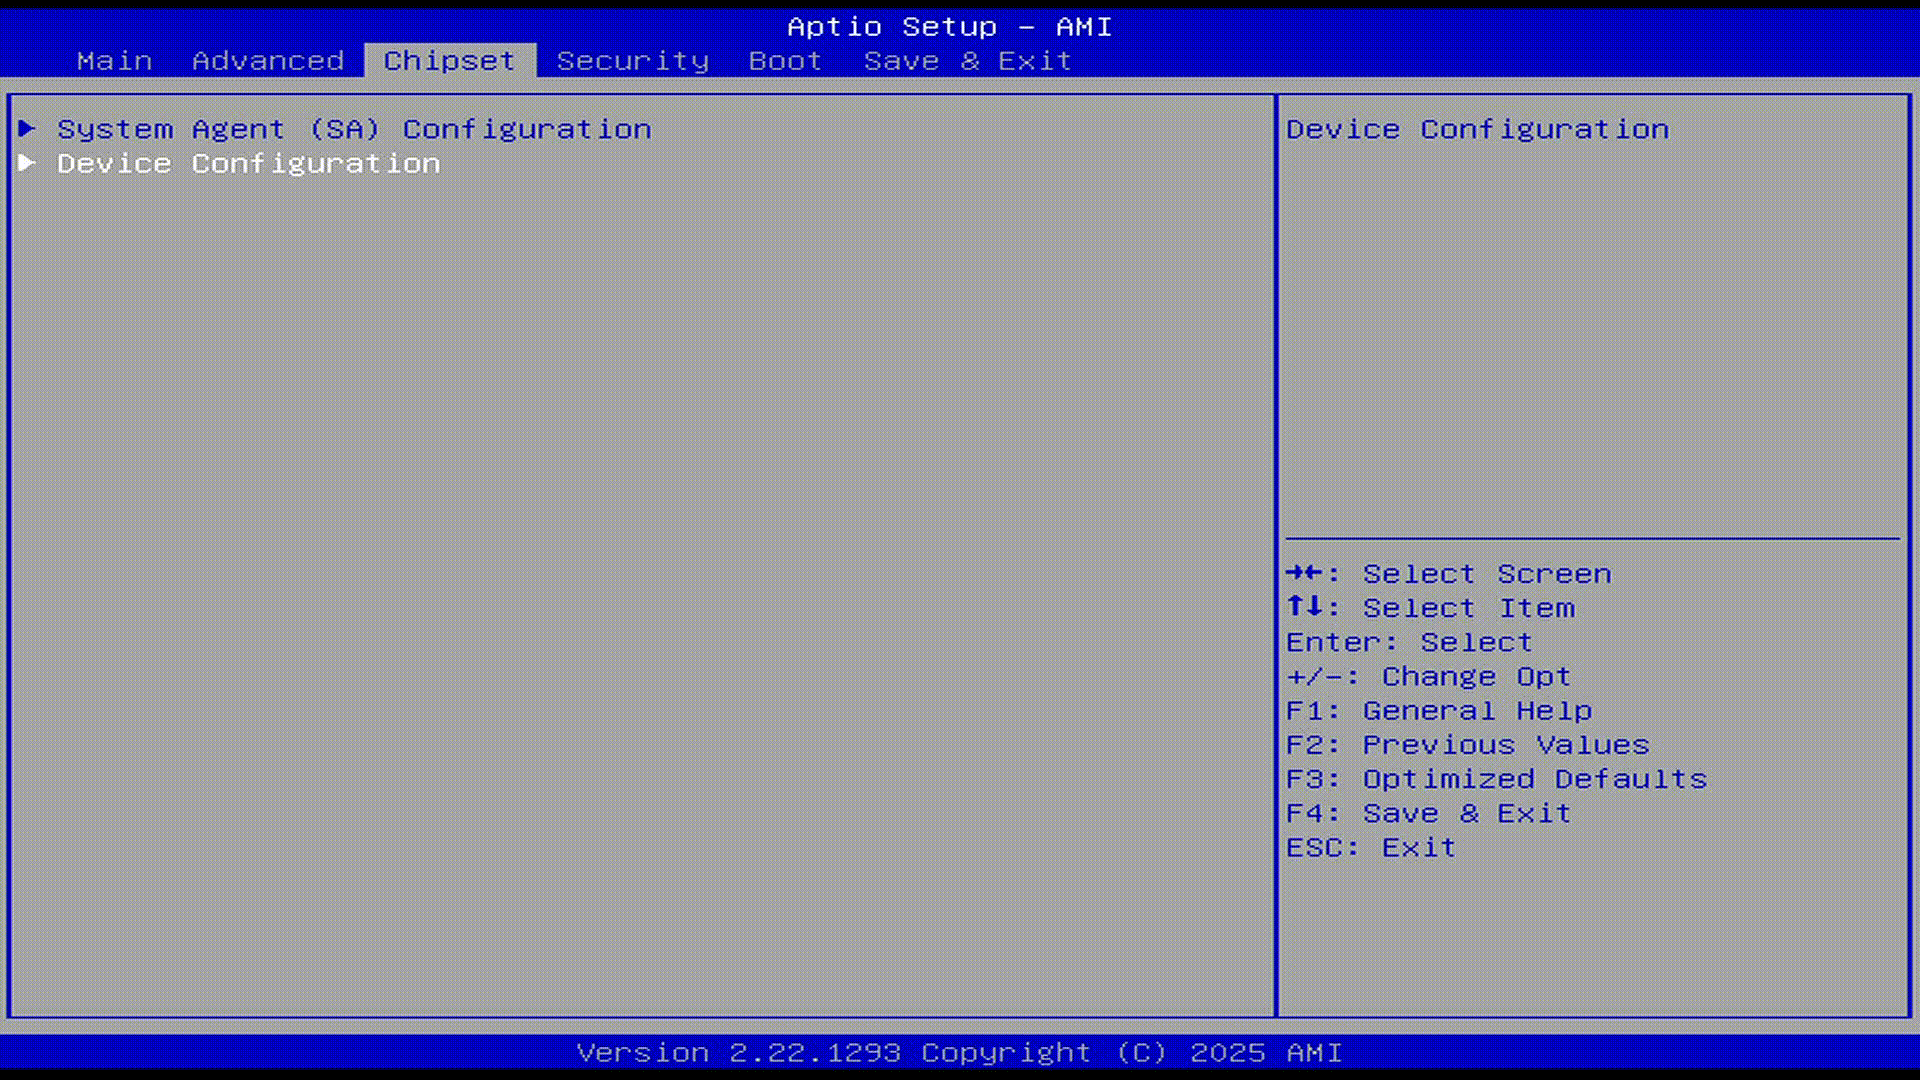The width and height of the screenshot is (1920, 1080).
Task: Go to the Security tab
Action: (x=632, y=61)
